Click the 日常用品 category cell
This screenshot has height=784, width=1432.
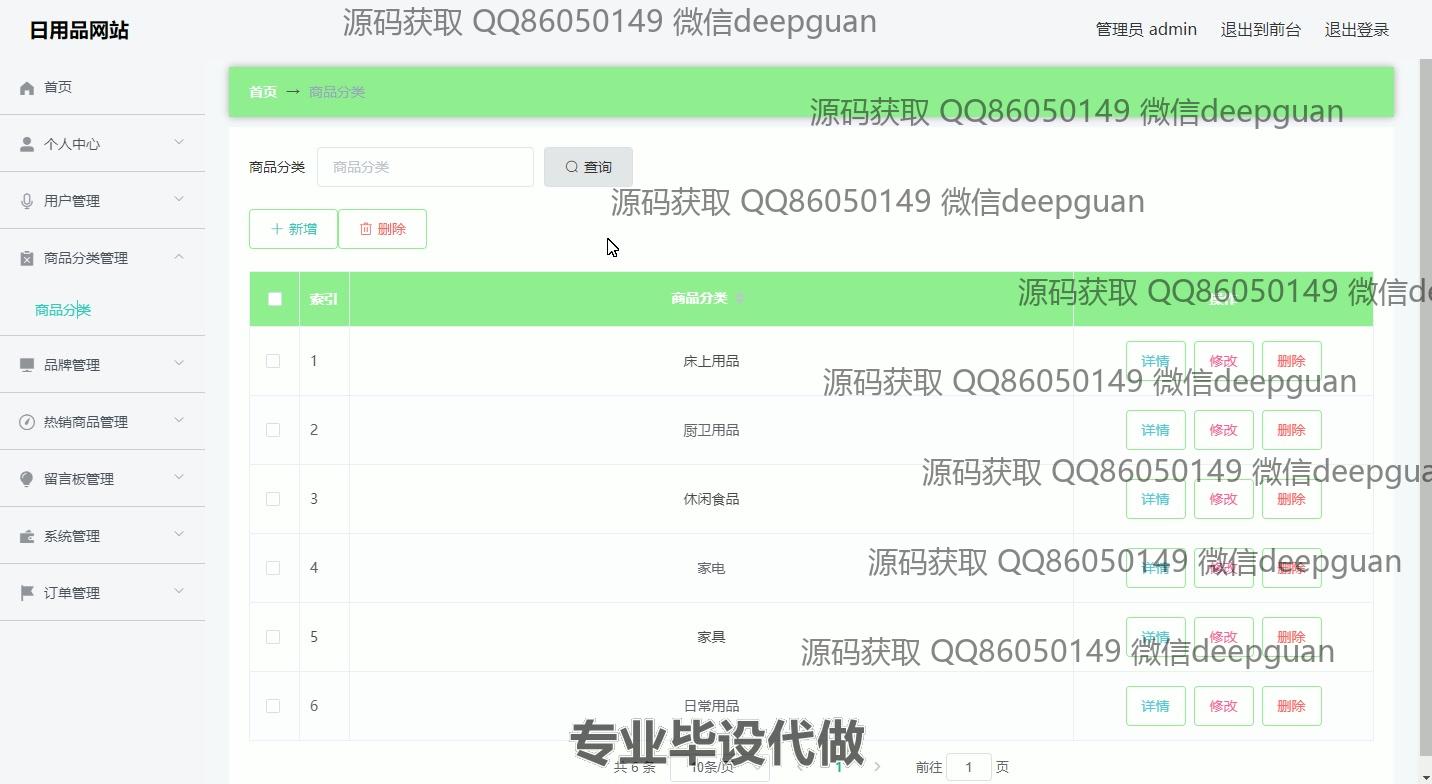[x=711, y=706]
